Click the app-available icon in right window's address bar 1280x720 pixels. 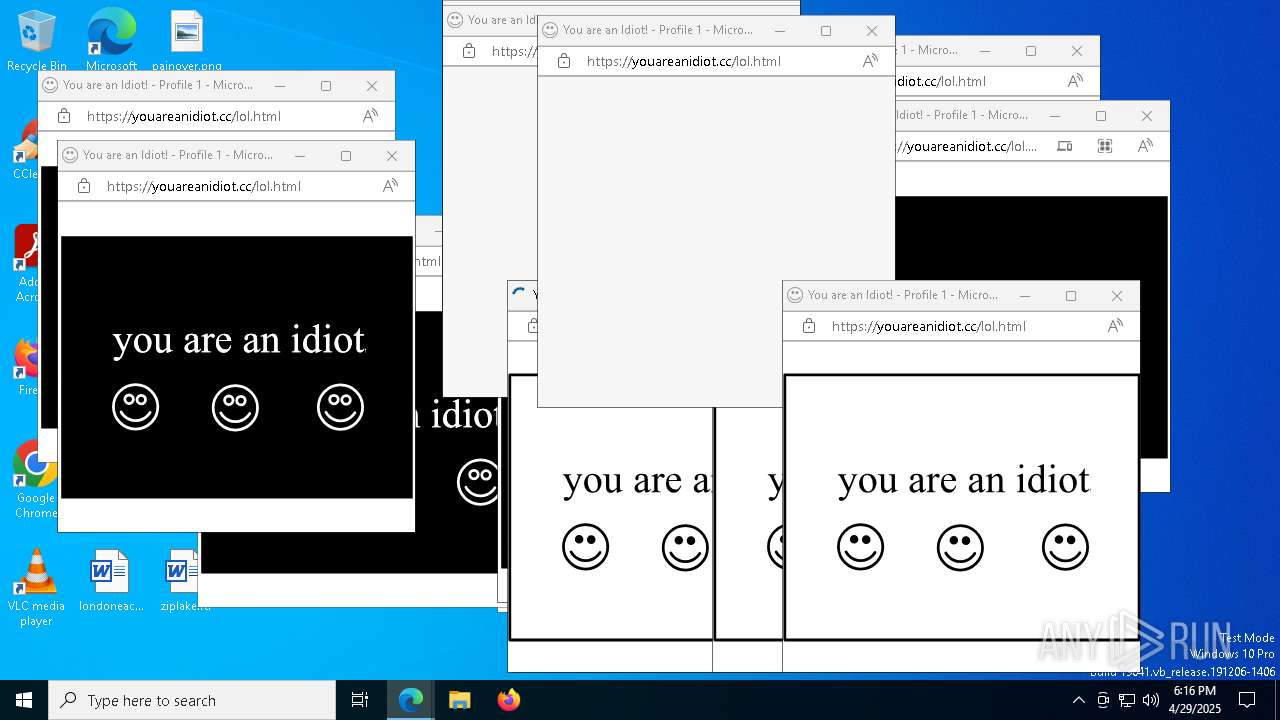point(1065,146)
